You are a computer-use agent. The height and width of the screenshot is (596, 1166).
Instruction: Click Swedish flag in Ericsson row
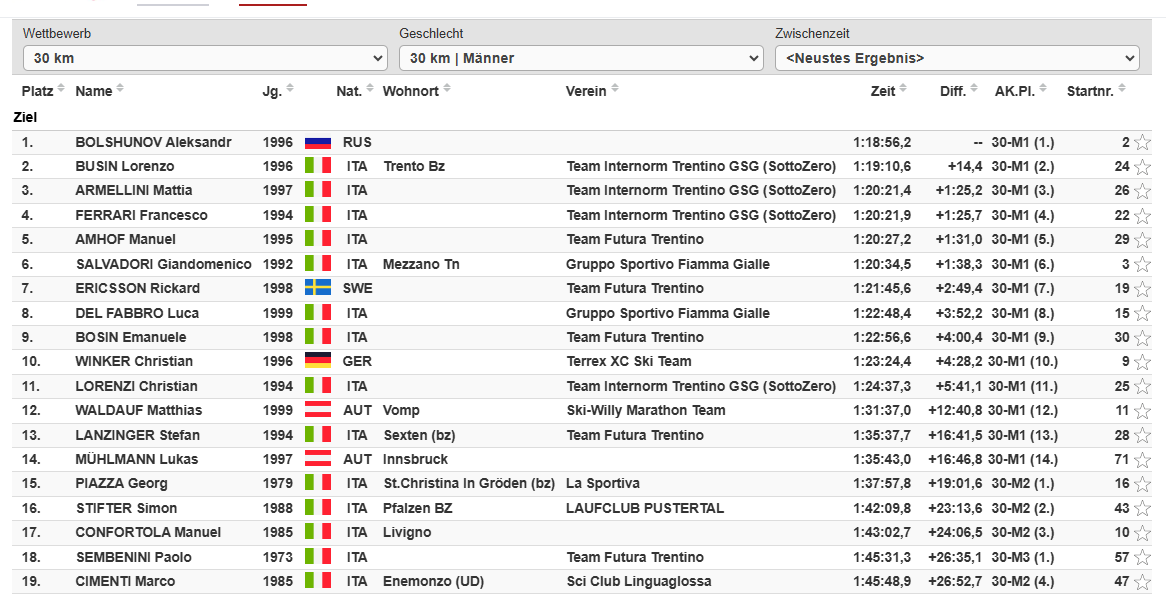317,288
